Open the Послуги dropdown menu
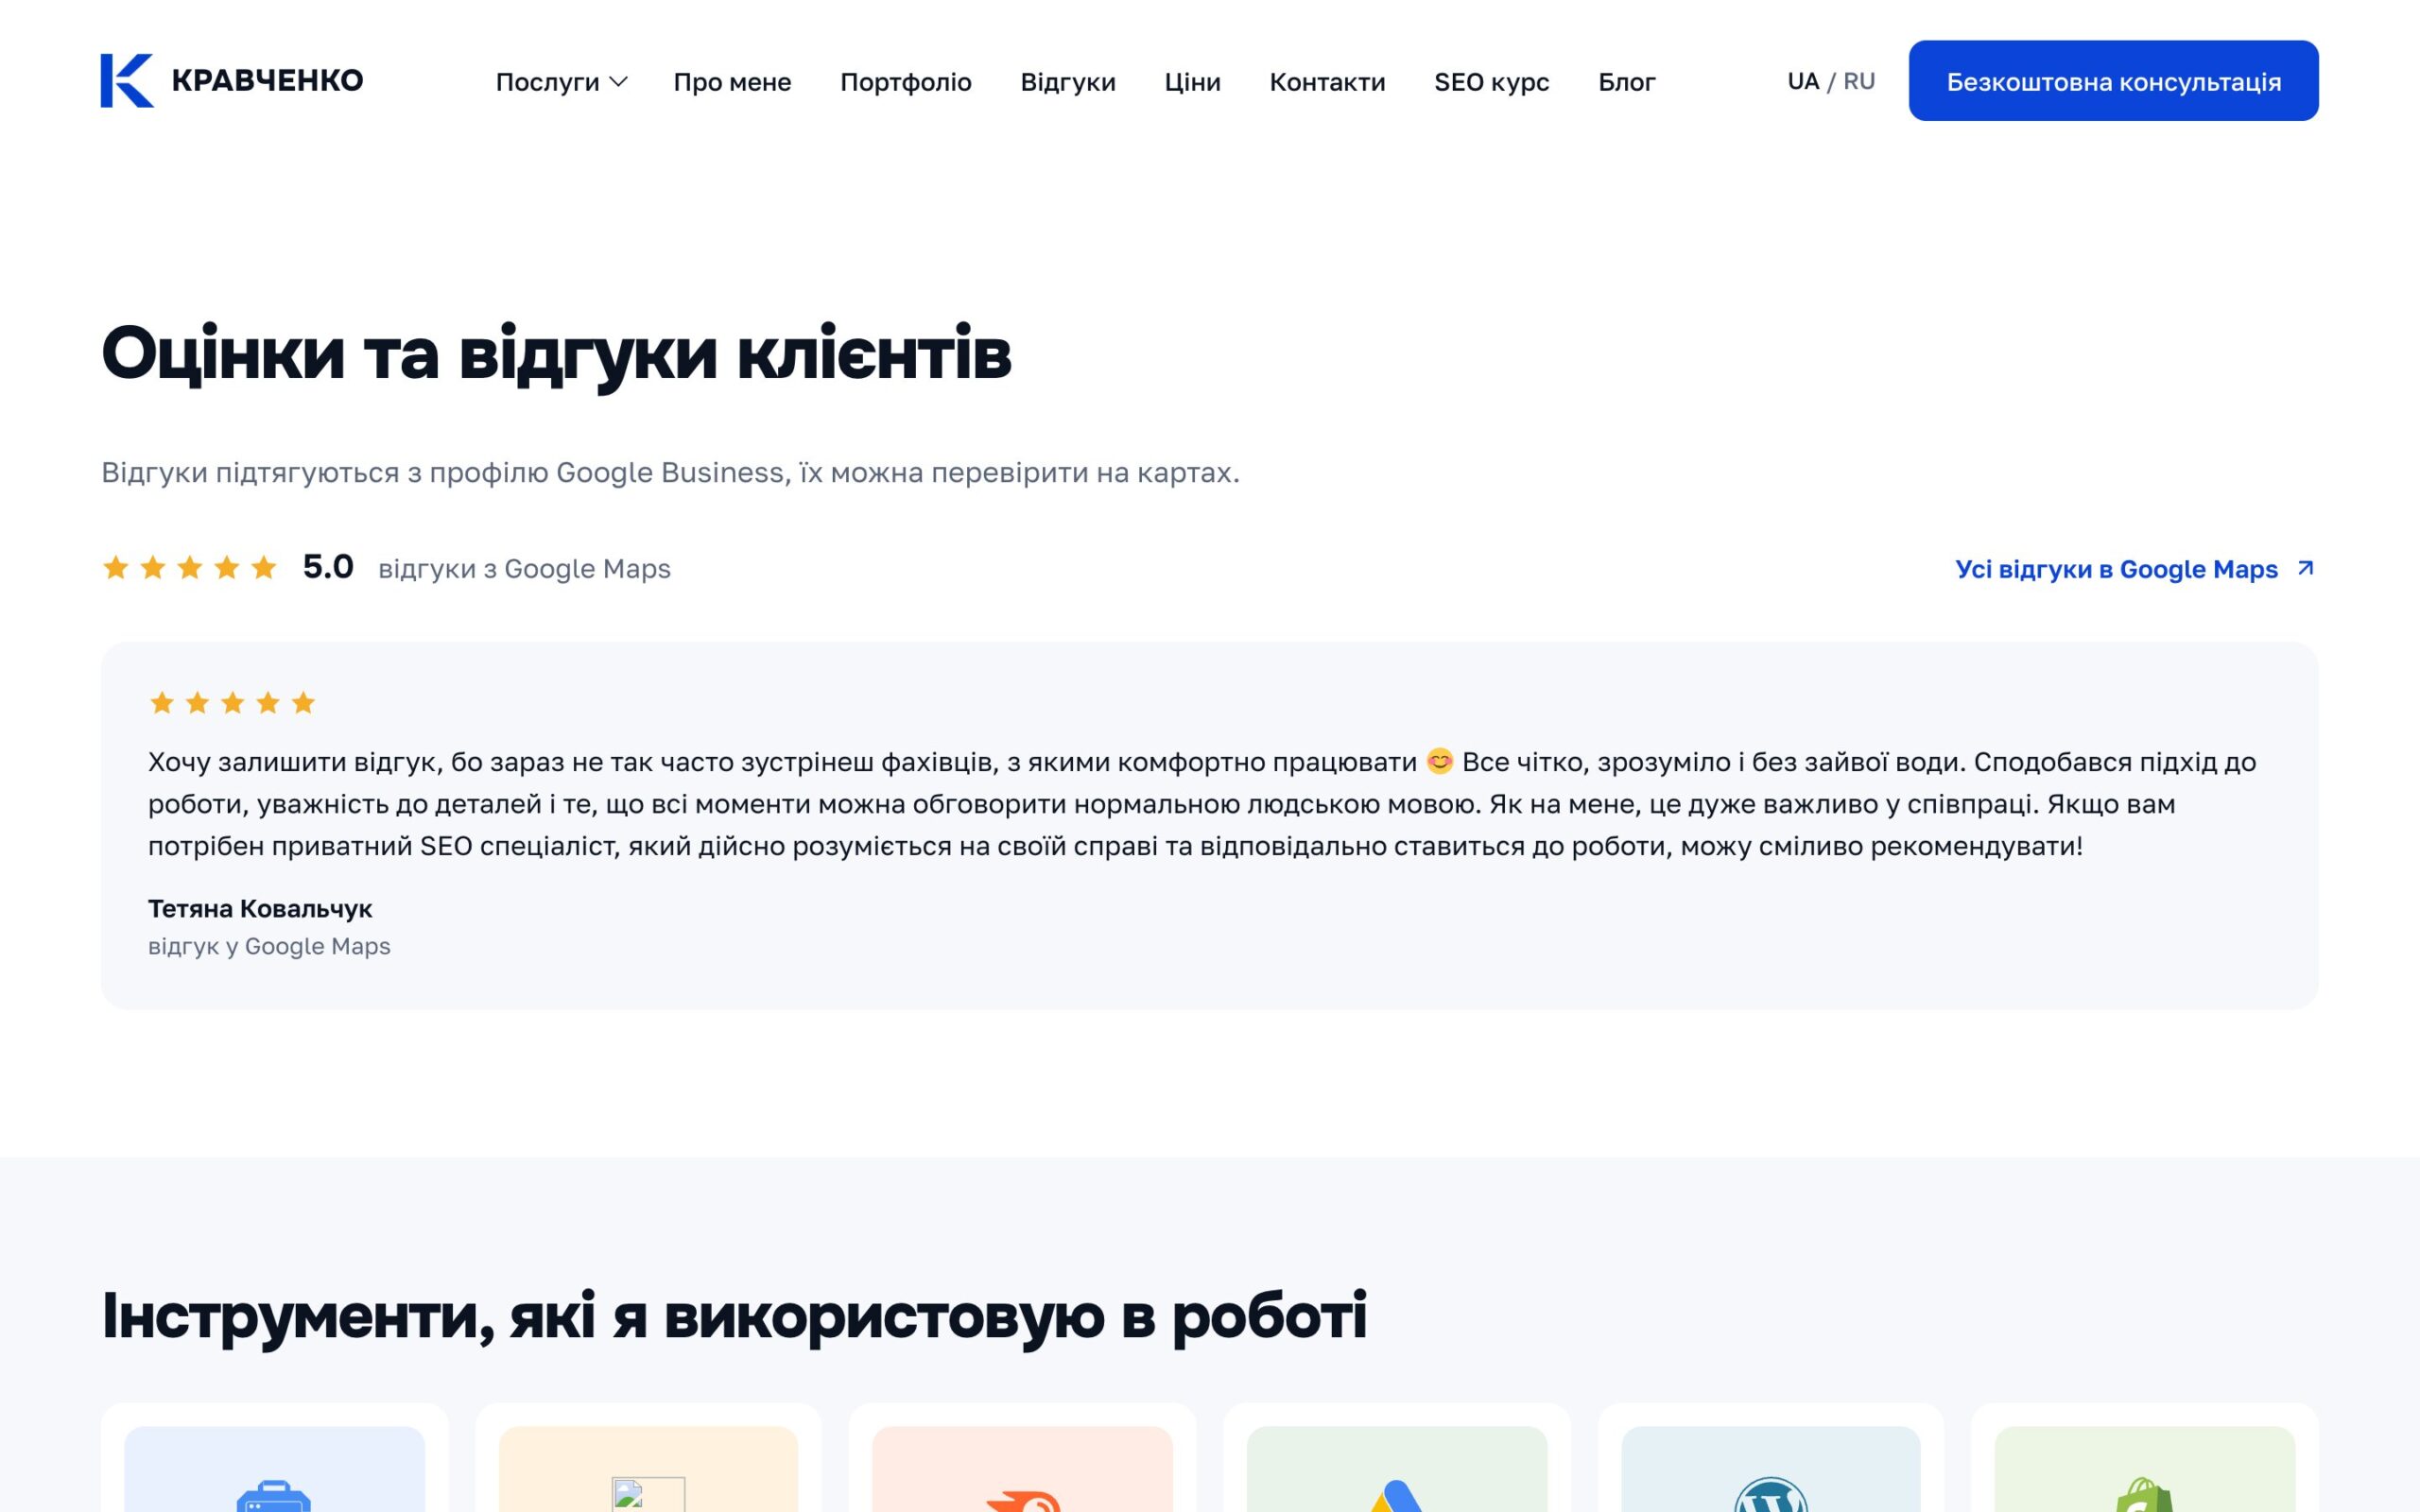 pyautogui.click(x=561, y=82)
